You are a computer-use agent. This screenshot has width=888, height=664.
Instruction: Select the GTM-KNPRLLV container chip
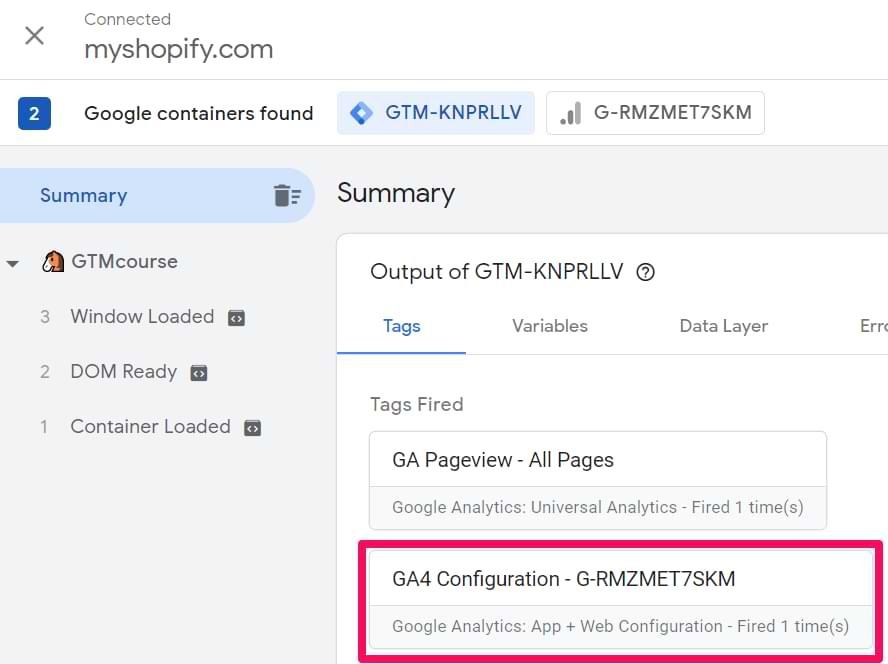[x=436, y=113]
